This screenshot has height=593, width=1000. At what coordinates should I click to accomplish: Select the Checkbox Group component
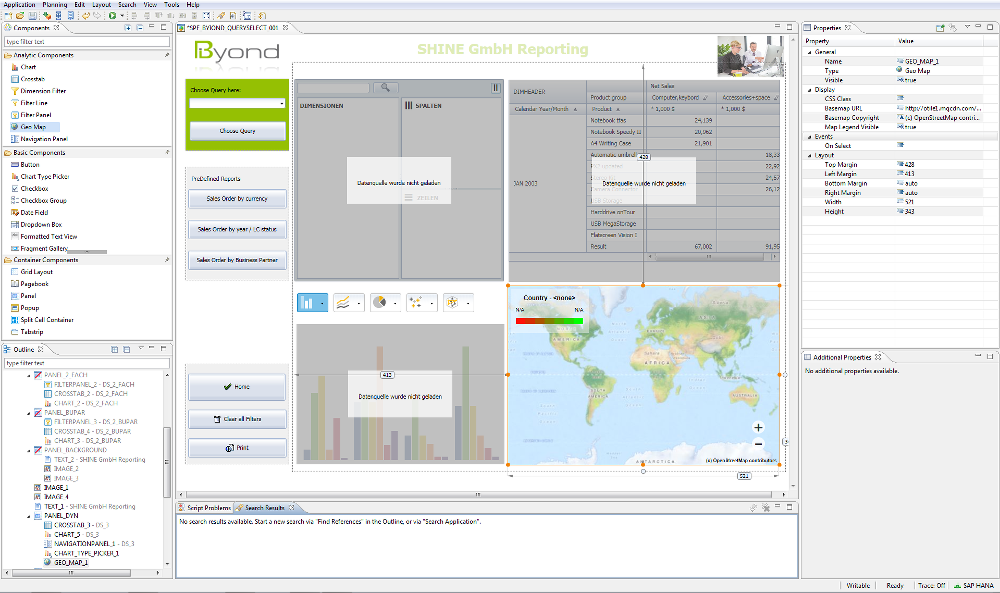[x=43, y=200]
